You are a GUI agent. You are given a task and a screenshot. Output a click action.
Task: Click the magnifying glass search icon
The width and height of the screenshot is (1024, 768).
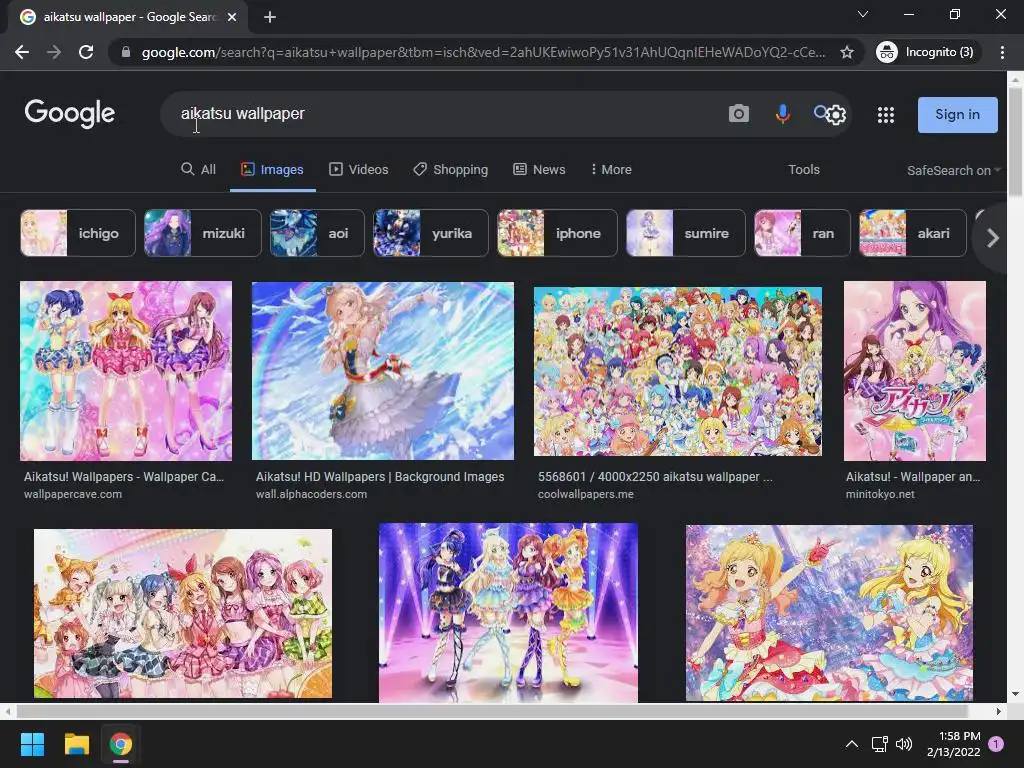[820, 112]
